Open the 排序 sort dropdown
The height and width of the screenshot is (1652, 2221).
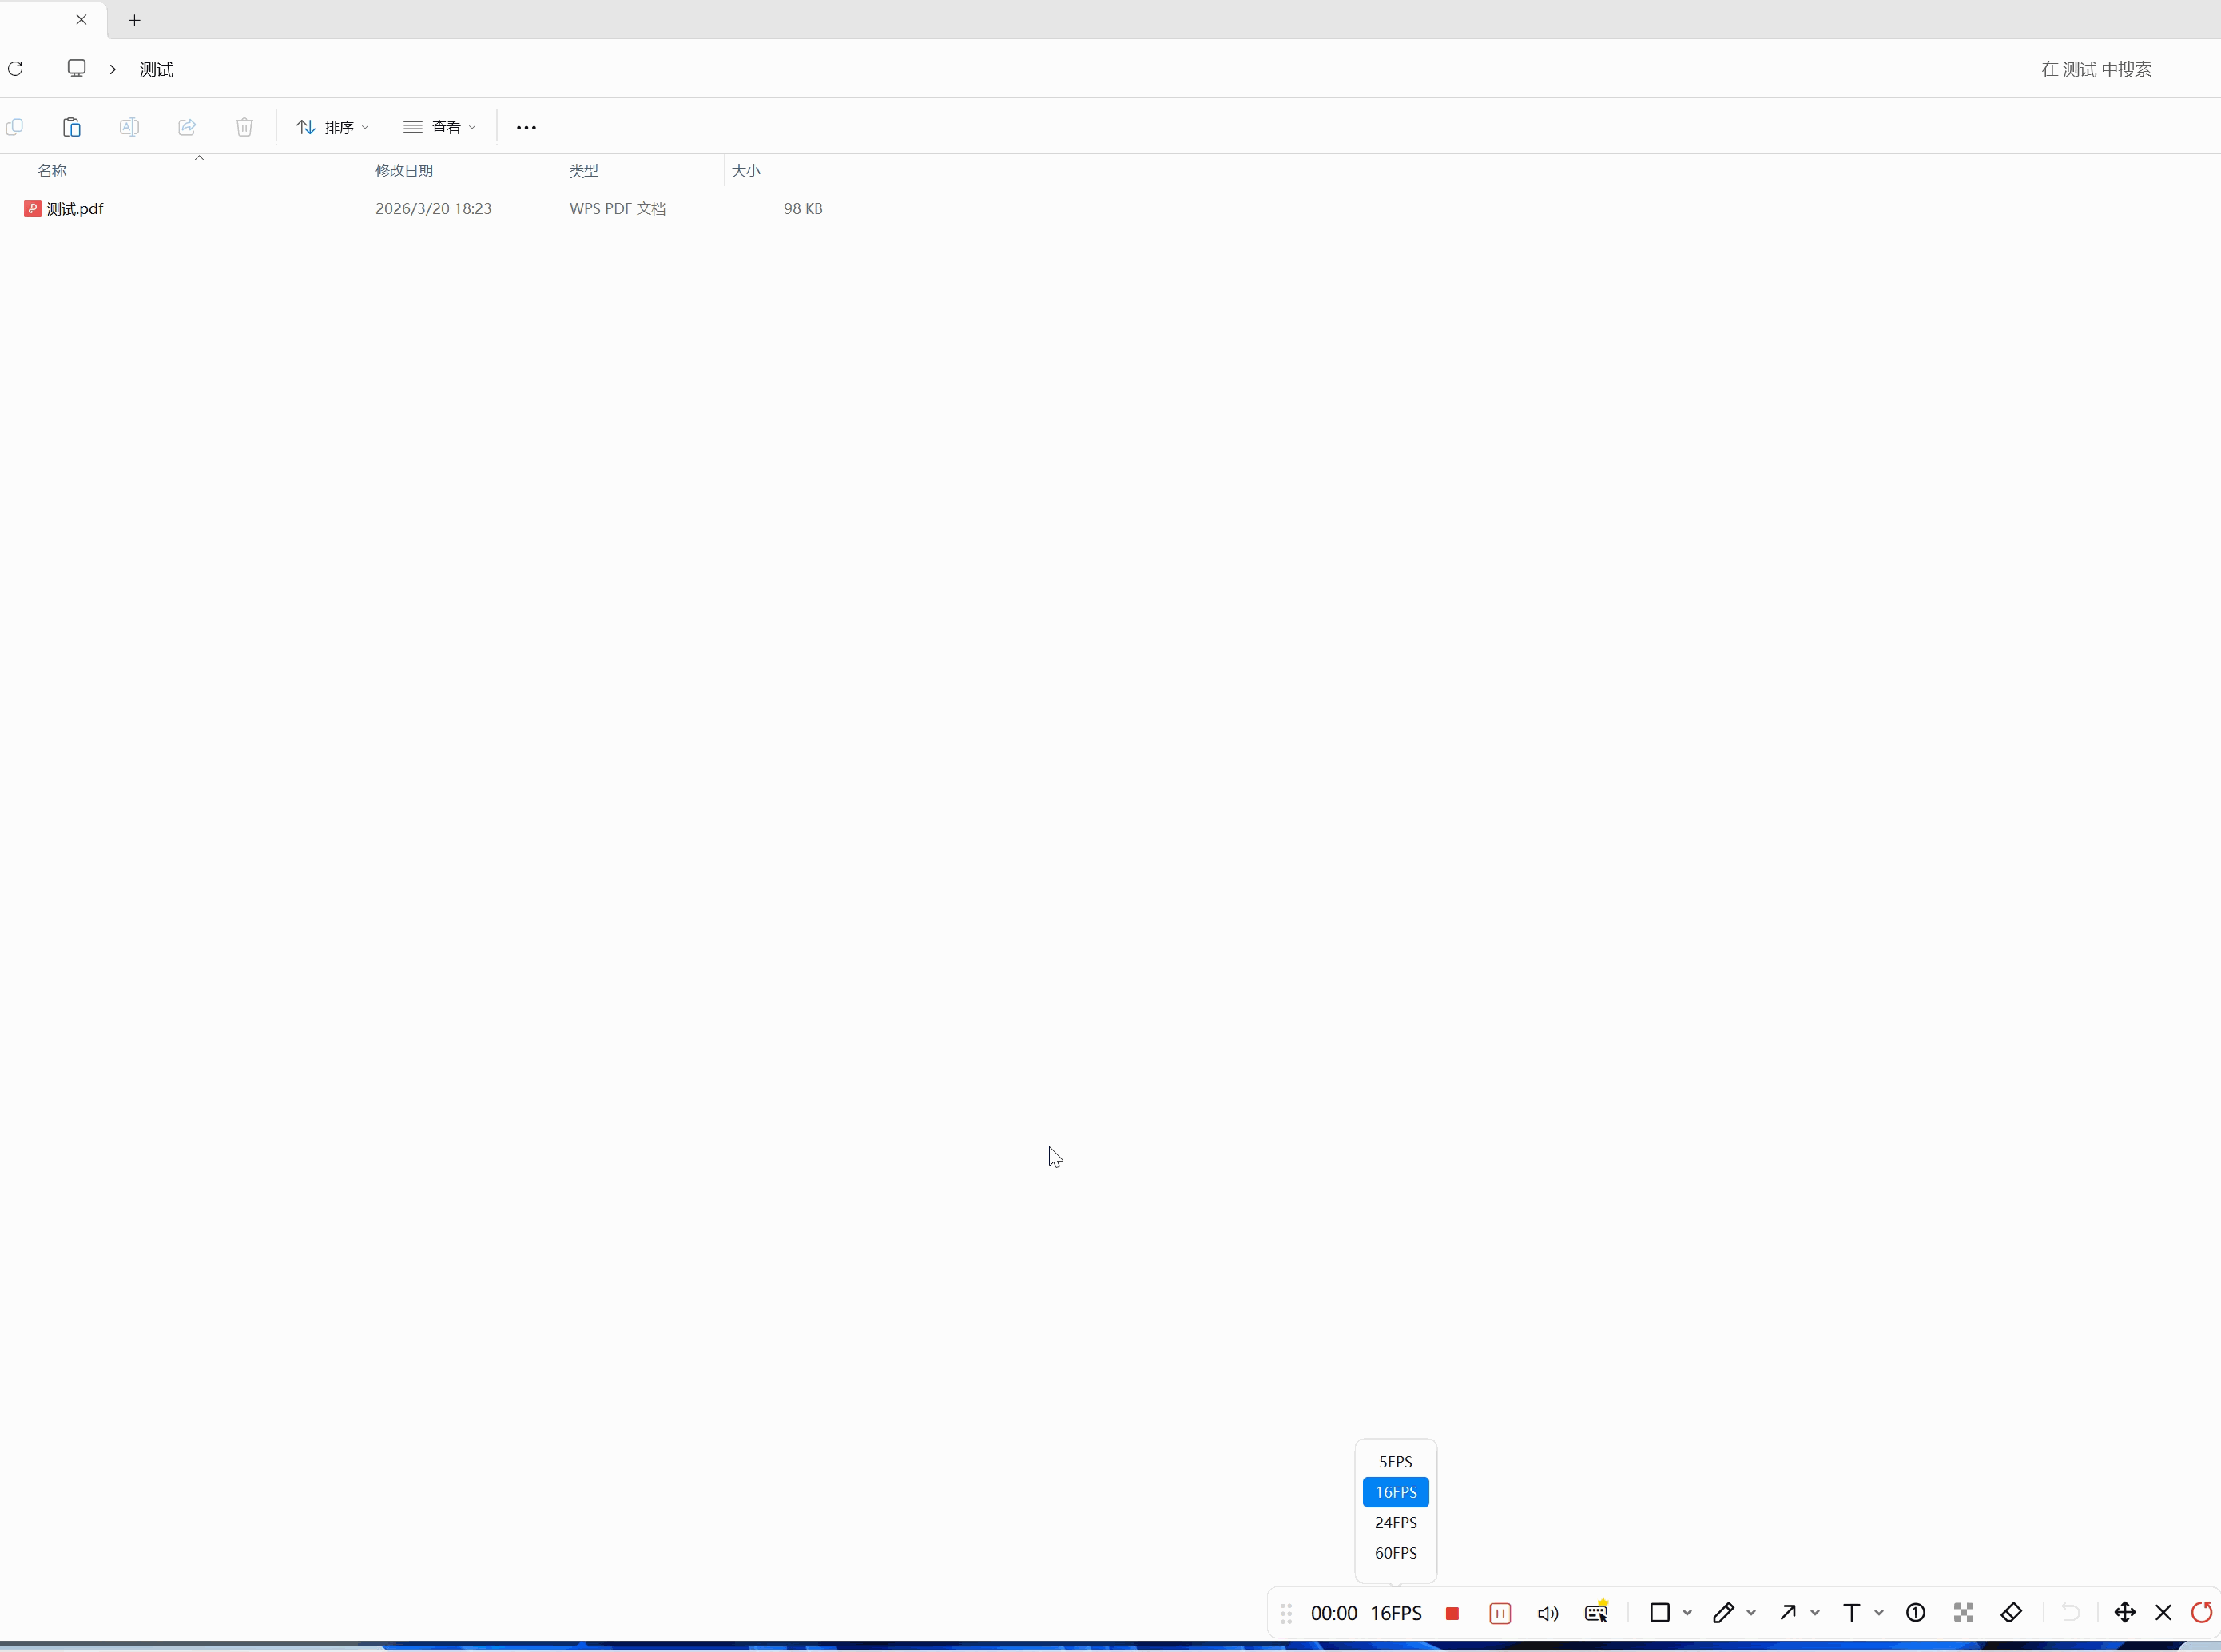tap(333, 127)
